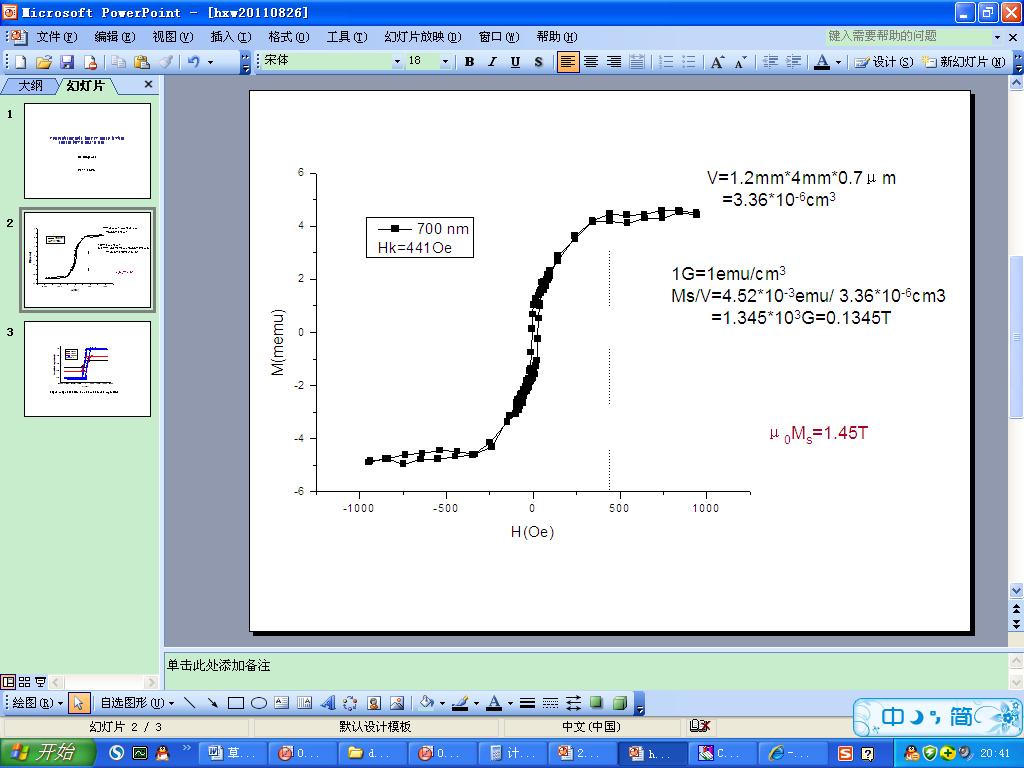This screenshot has height=768, width=1024.
Task: Toggle numbered list
Action: click(665, 62)
